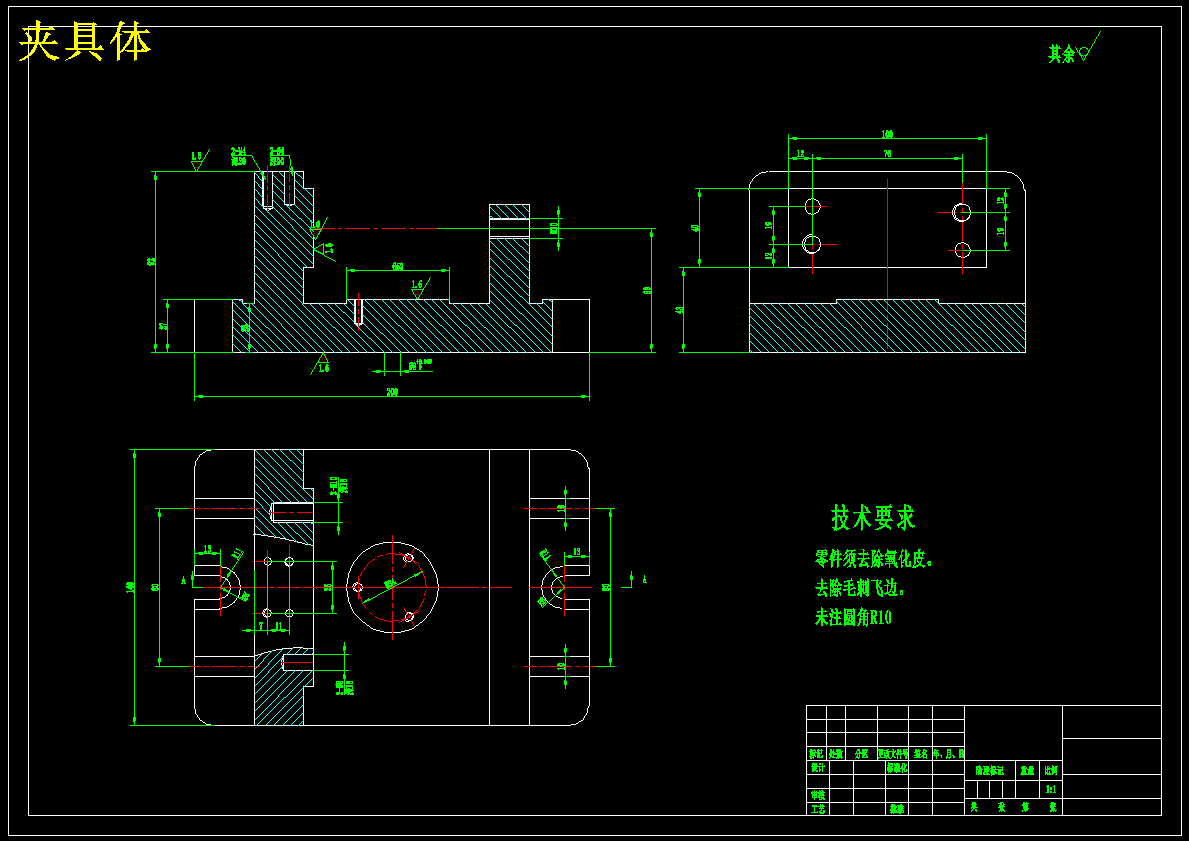Click the "设计" cell in title block
The height and width of the screenshot is (841, 1189).
pyautogui.click(x=817, y=767)
